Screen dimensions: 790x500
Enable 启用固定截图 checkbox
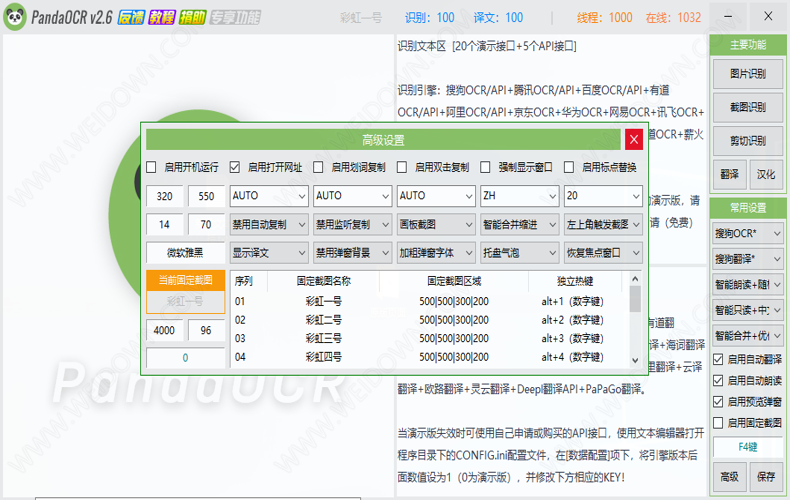tap(718, 423)
